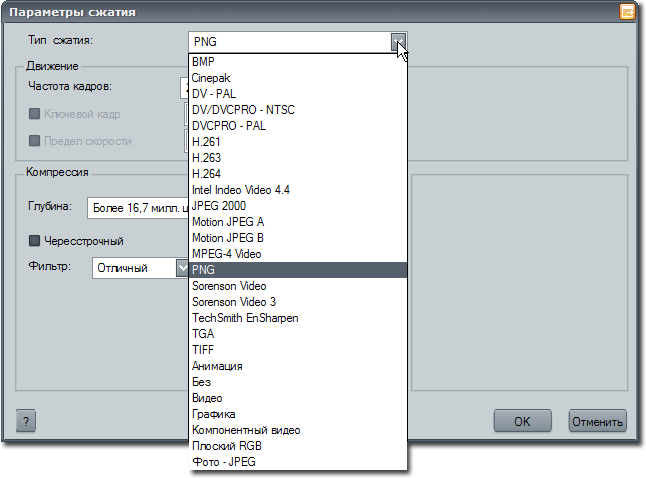Viewport: 646px width, 478px height.
Task: Click the Ключевой кадр checkbox
Action: tap(35, 114)
